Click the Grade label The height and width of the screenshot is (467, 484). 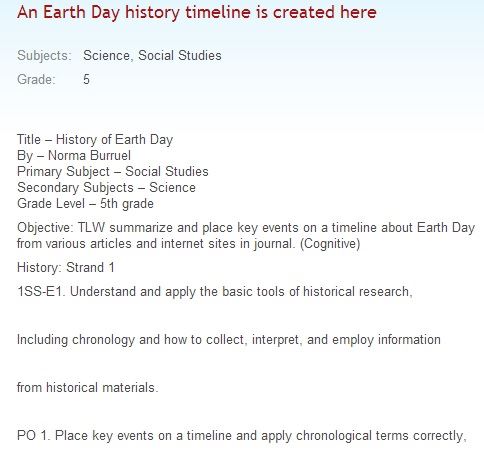pyautogui.click(x=36, y=79)
